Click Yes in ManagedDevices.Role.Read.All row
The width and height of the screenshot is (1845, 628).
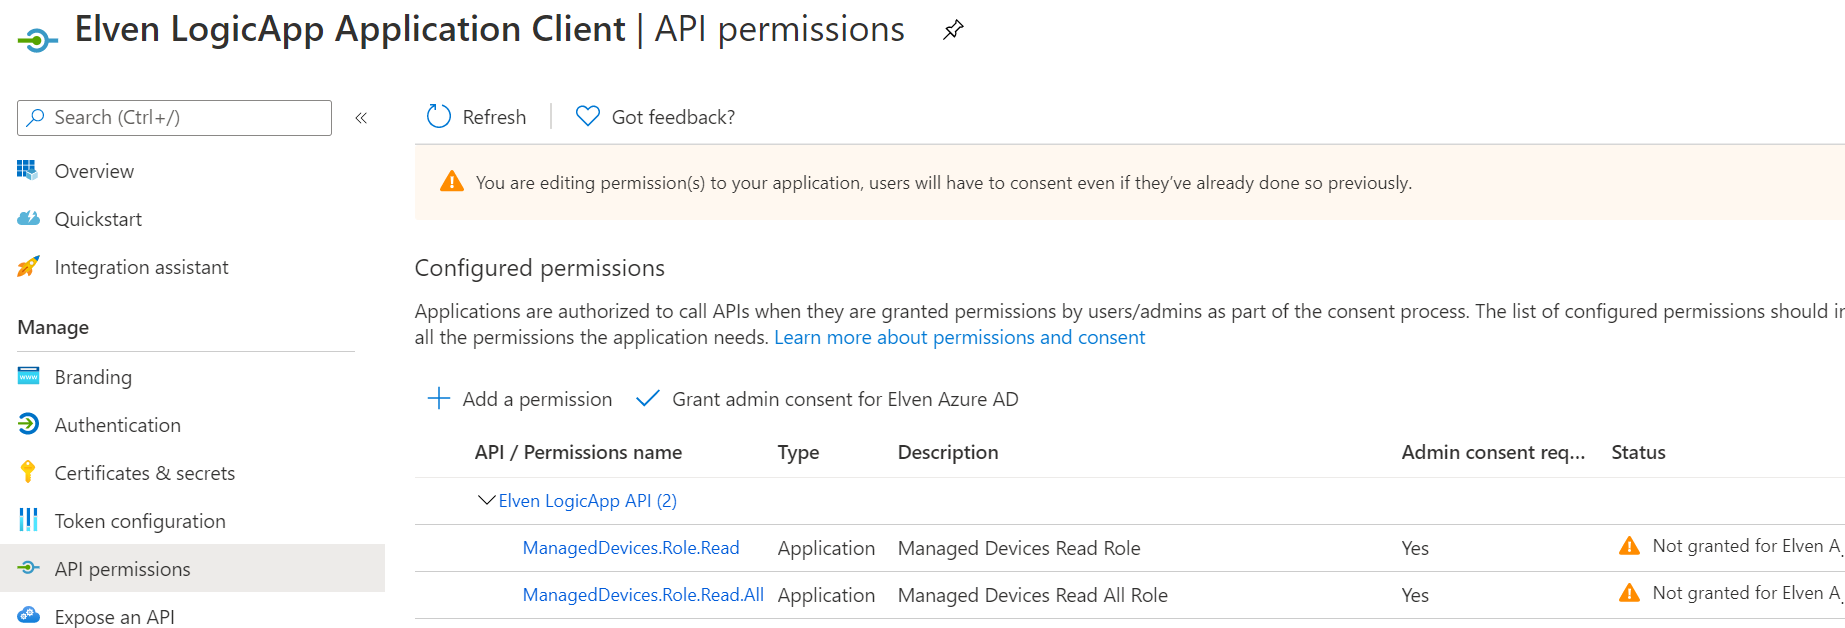(x=1415, y=595)
